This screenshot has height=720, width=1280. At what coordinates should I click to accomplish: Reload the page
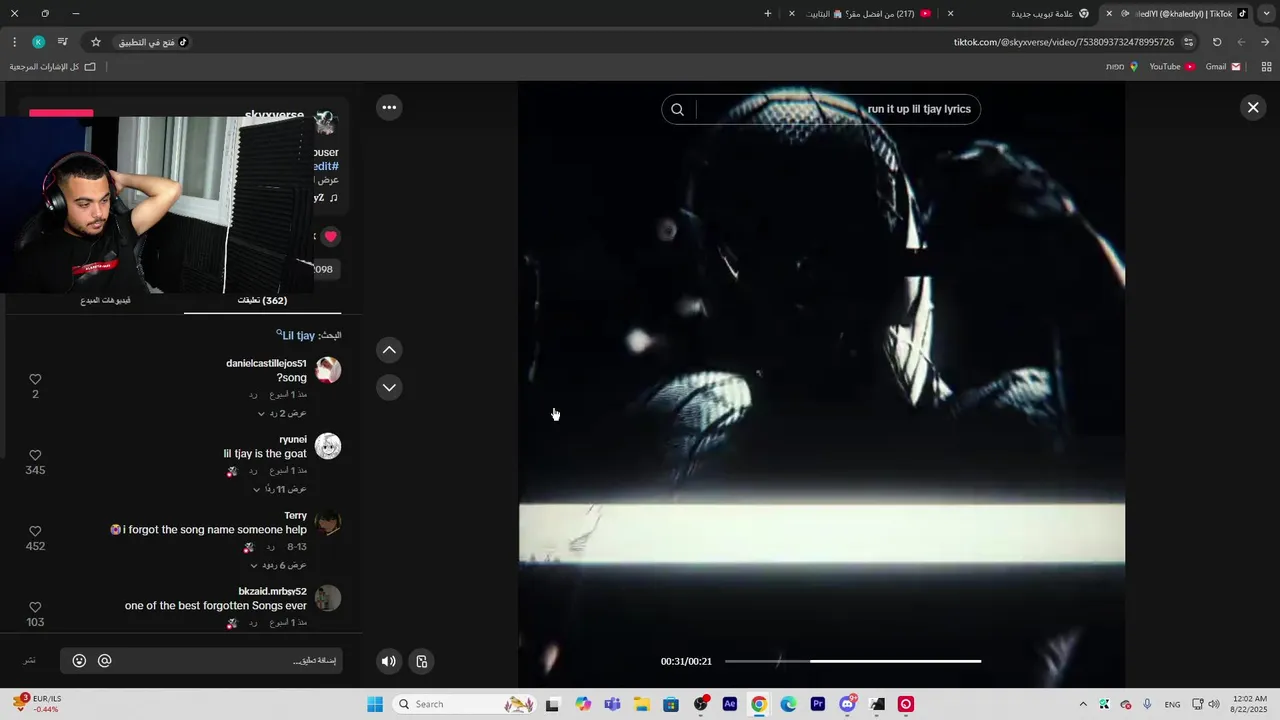click(x=1217, y=42)
